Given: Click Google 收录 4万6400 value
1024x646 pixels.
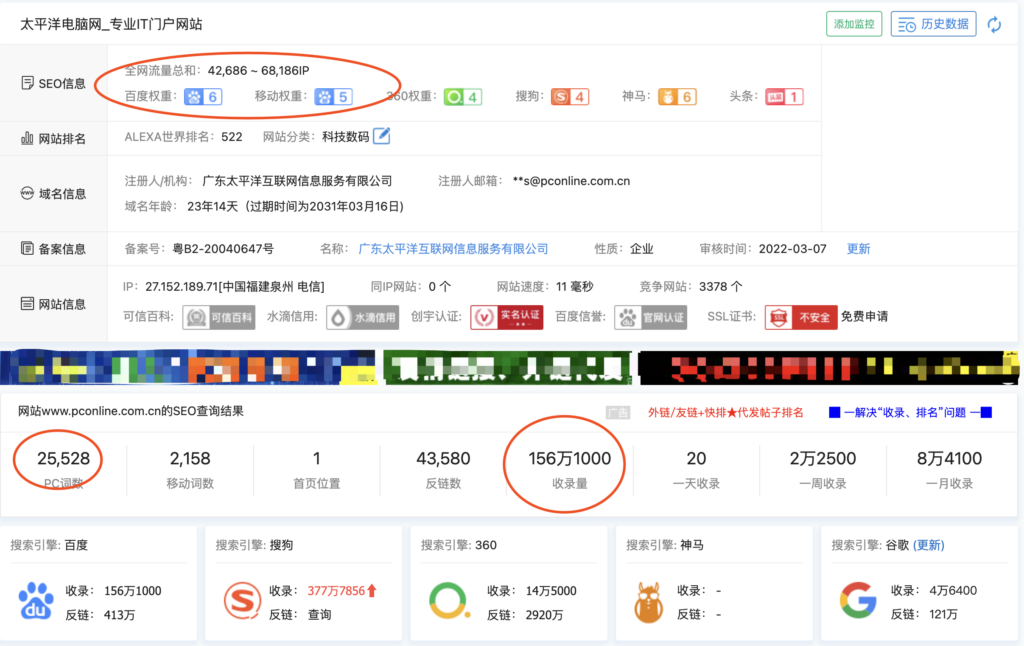Looking at the screenshot, I should pyautogui.click(x=953, y=590).
